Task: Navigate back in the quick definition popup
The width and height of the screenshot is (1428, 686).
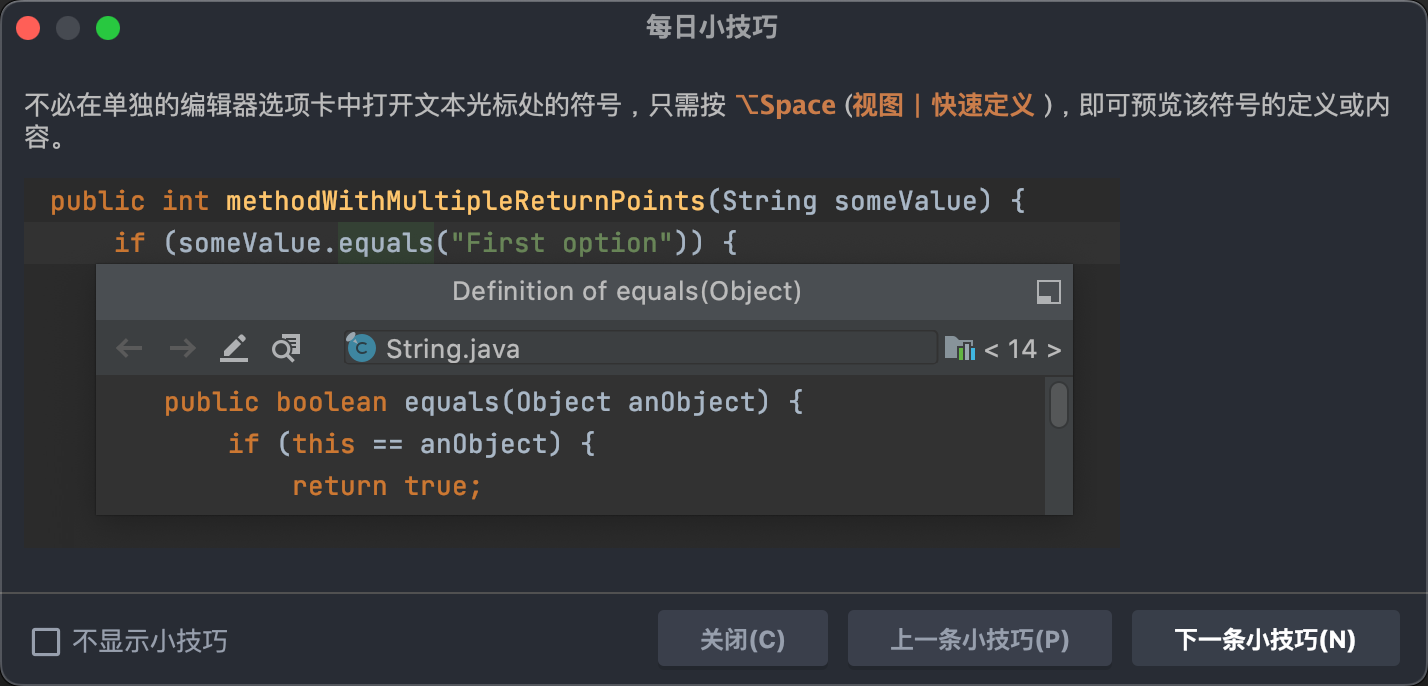Action: tap(128, 348)
